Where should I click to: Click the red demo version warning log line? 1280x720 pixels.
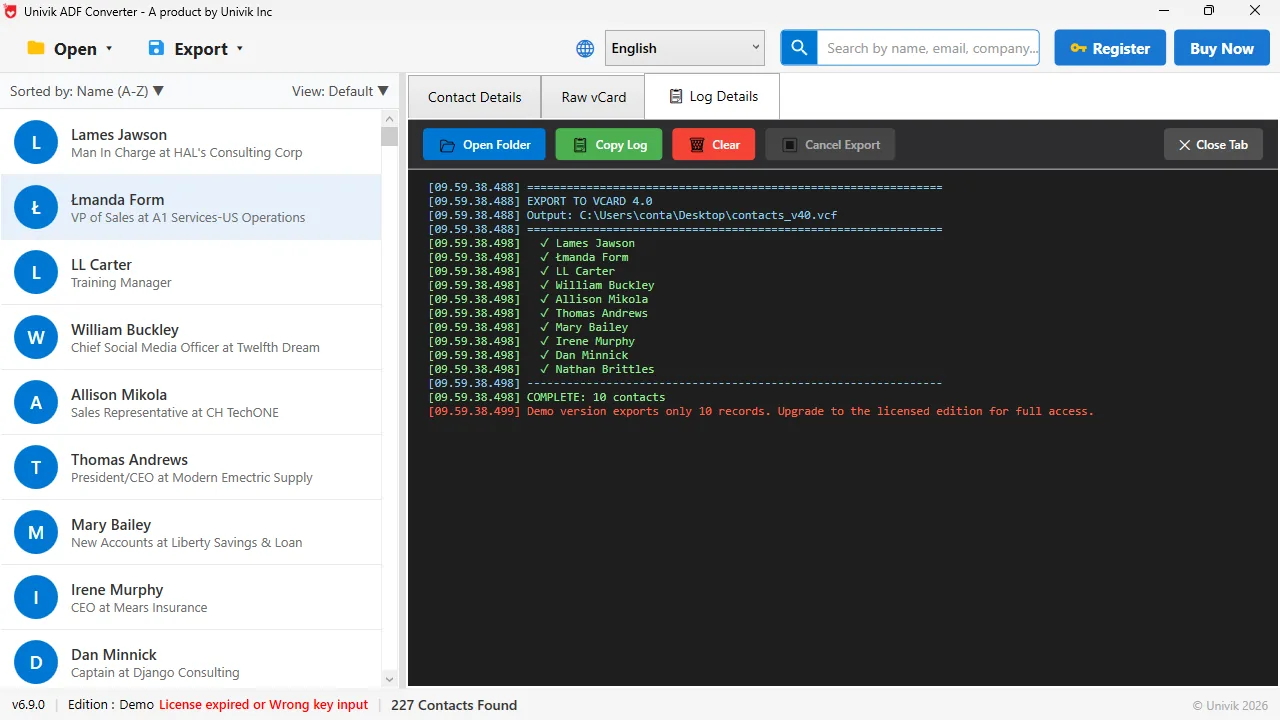point(761,411)
